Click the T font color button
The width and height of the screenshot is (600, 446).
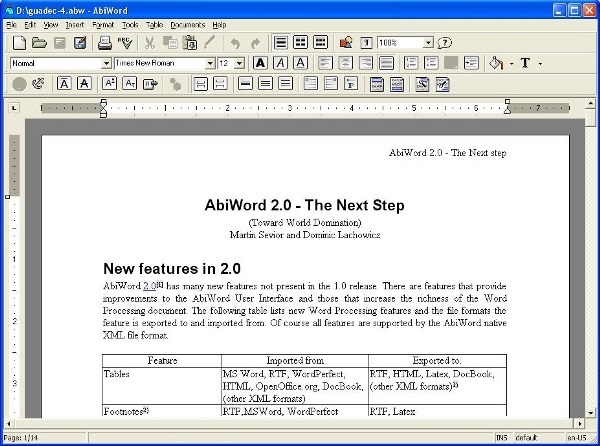tap(526, 63)
